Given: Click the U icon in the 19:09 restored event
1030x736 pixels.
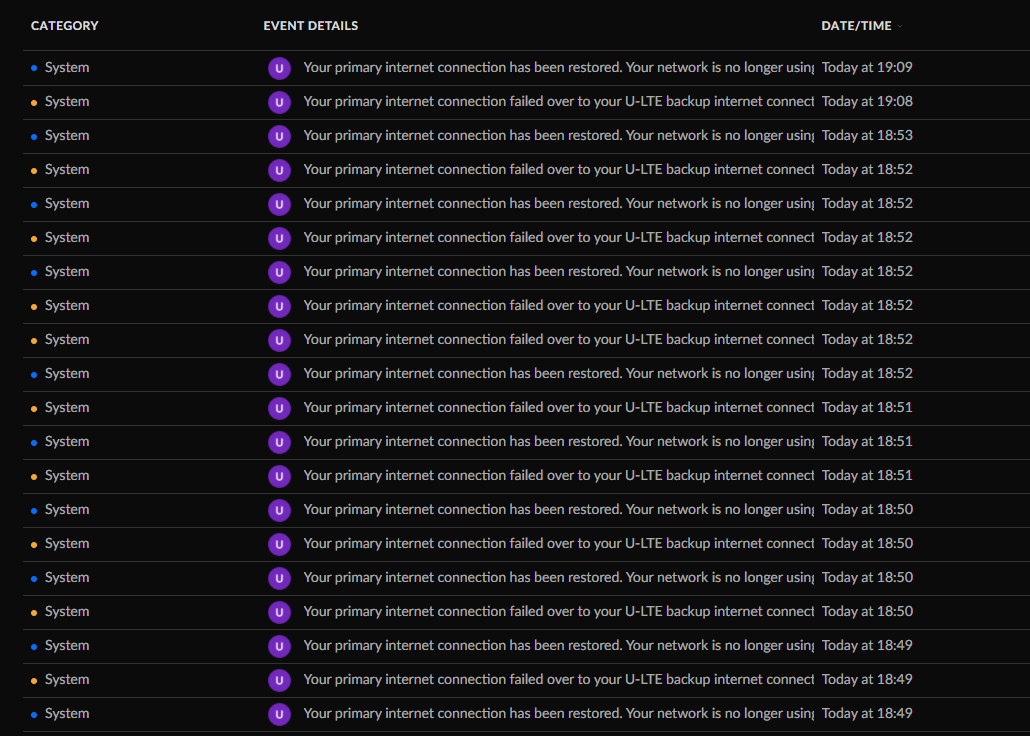Looking at the screenshot, I should [x=279, y=68].
